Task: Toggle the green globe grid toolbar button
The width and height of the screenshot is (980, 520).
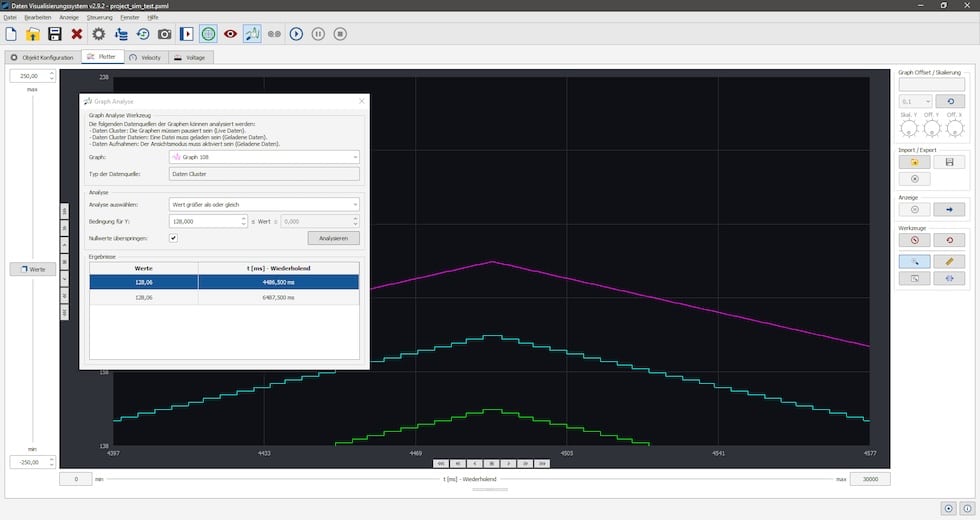Action: (208, 34)
